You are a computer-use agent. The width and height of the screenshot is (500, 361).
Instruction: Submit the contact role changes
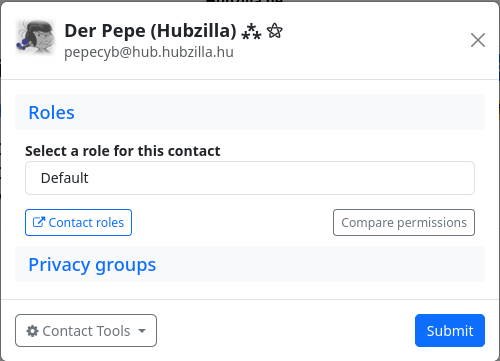pyautogui.click(x=450, y=331)
